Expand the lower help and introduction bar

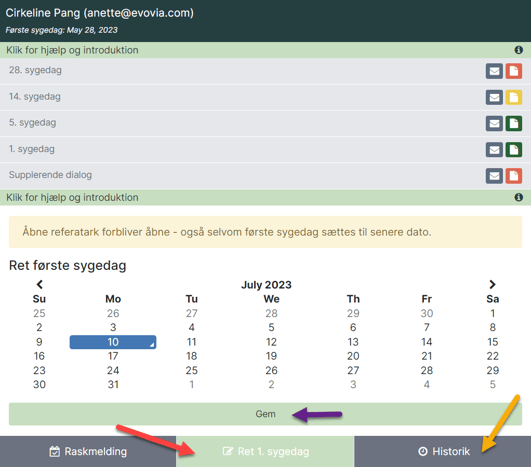tap(266, 197)
